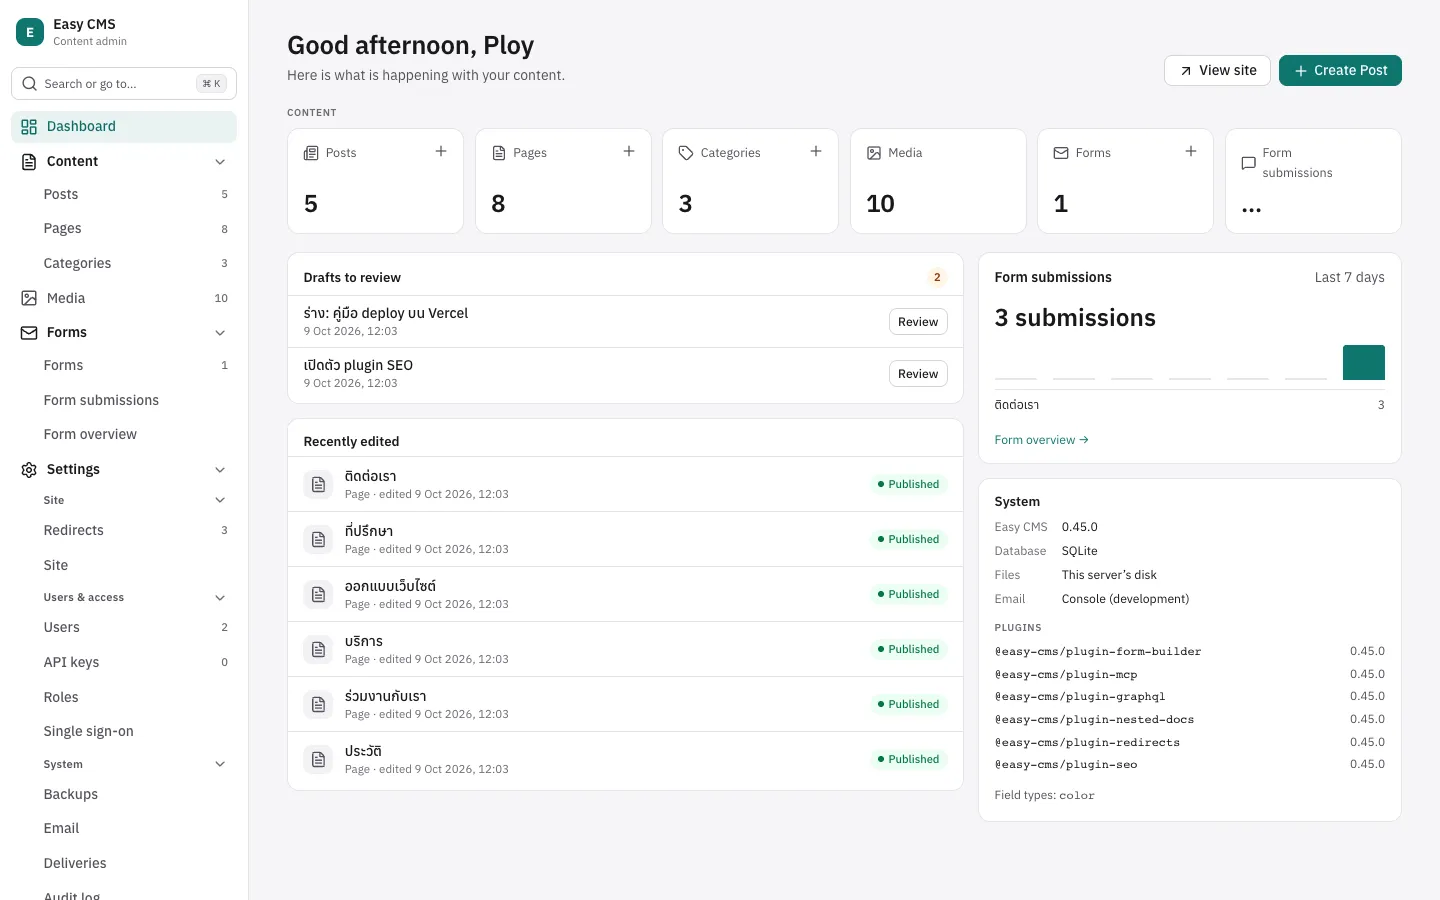1440x900 pixels.
Task: Click page icon next to ร่วมงานกับเรา
Action: pos(318,705)
